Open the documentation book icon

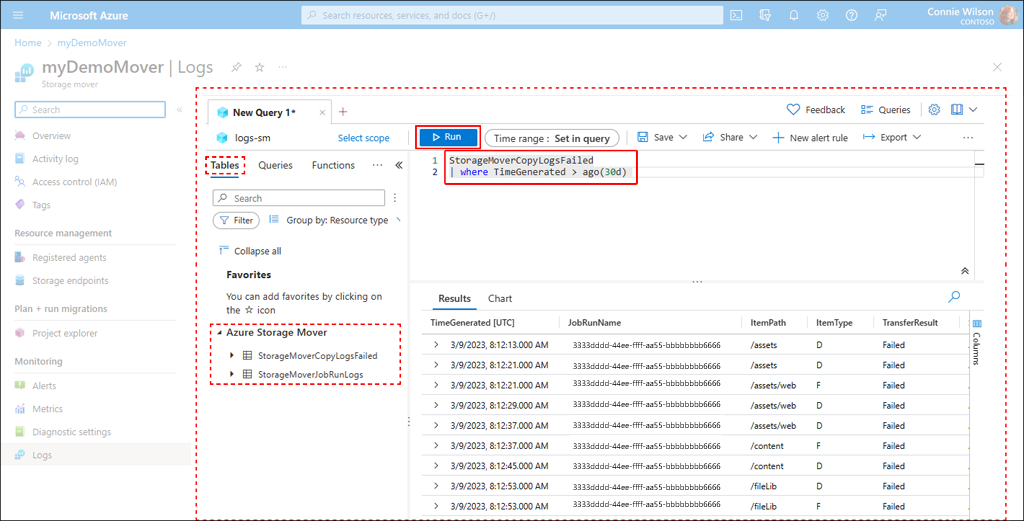click(957, 110)
